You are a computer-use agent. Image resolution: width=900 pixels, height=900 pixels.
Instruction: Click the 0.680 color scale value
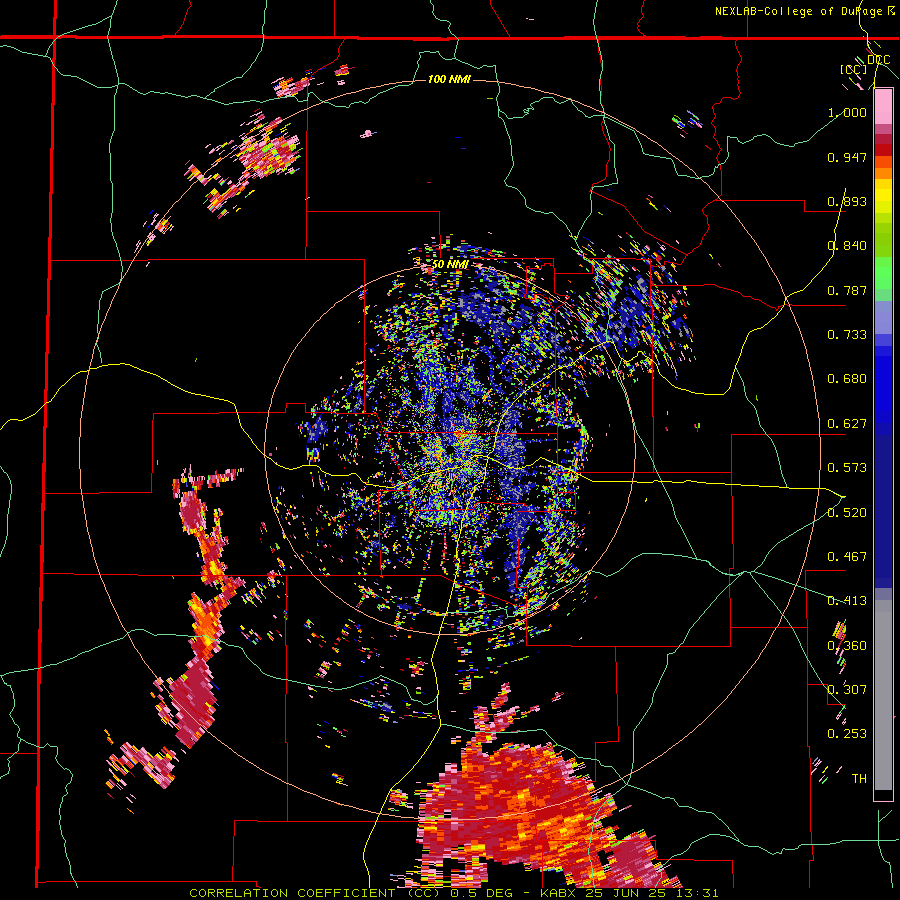pos(847,379)
